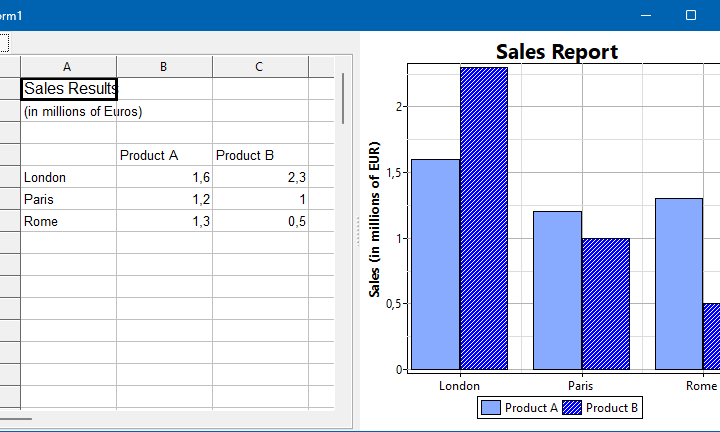720x432 pixels.
Task: Click the Product A header cell
Action: [x=164, y=155]
